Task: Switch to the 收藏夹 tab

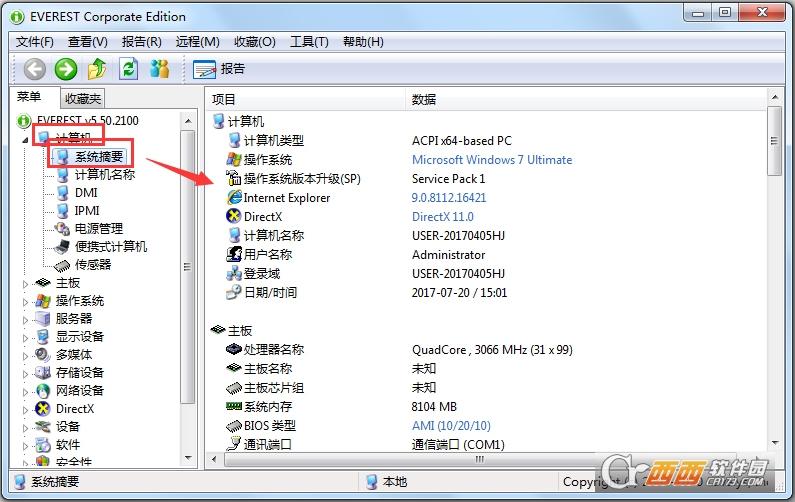Action: pos(83,98)
